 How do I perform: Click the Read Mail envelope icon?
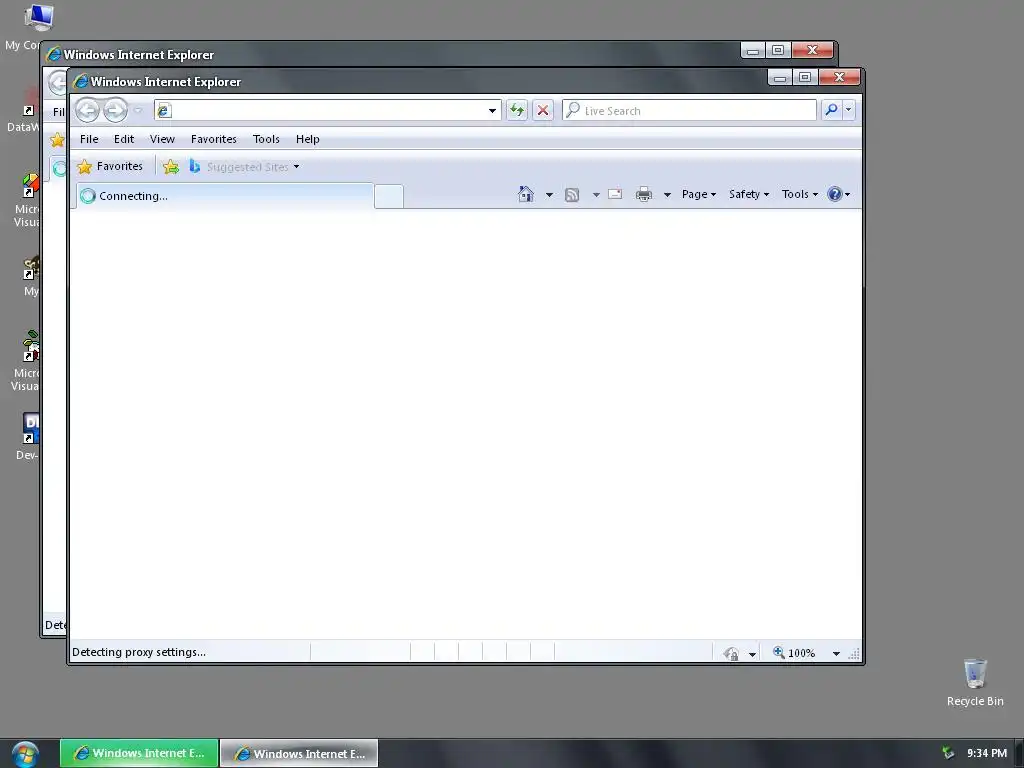pos(615,194)
